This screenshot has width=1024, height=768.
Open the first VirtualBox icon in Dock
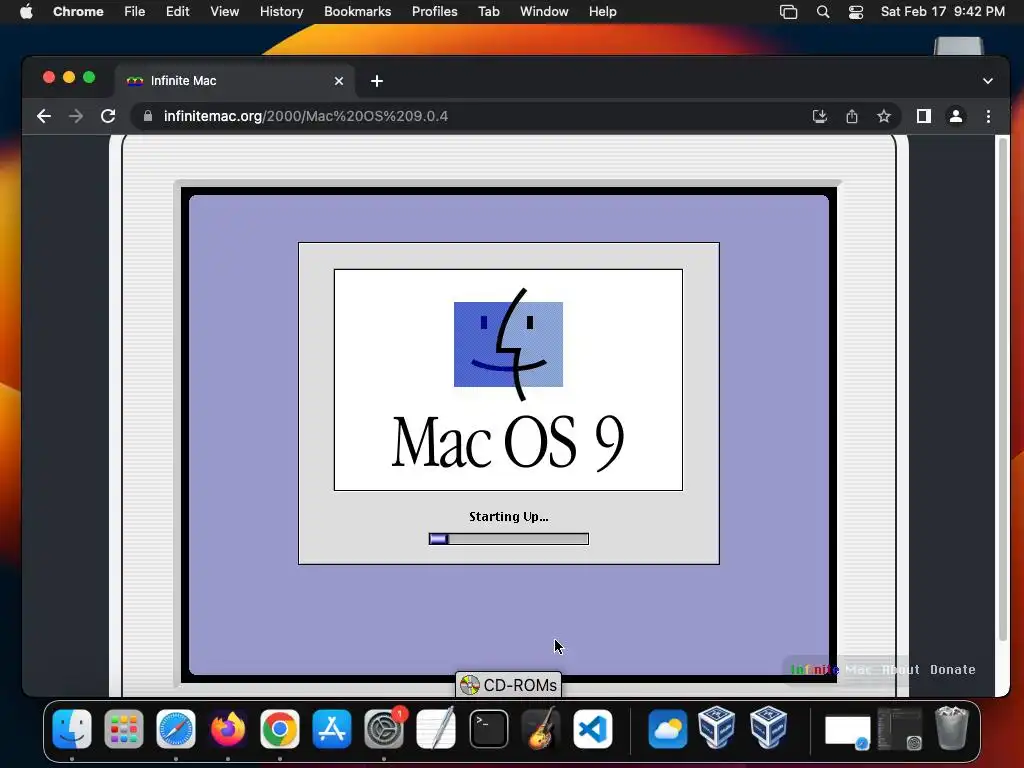click(x=717, y=729)
